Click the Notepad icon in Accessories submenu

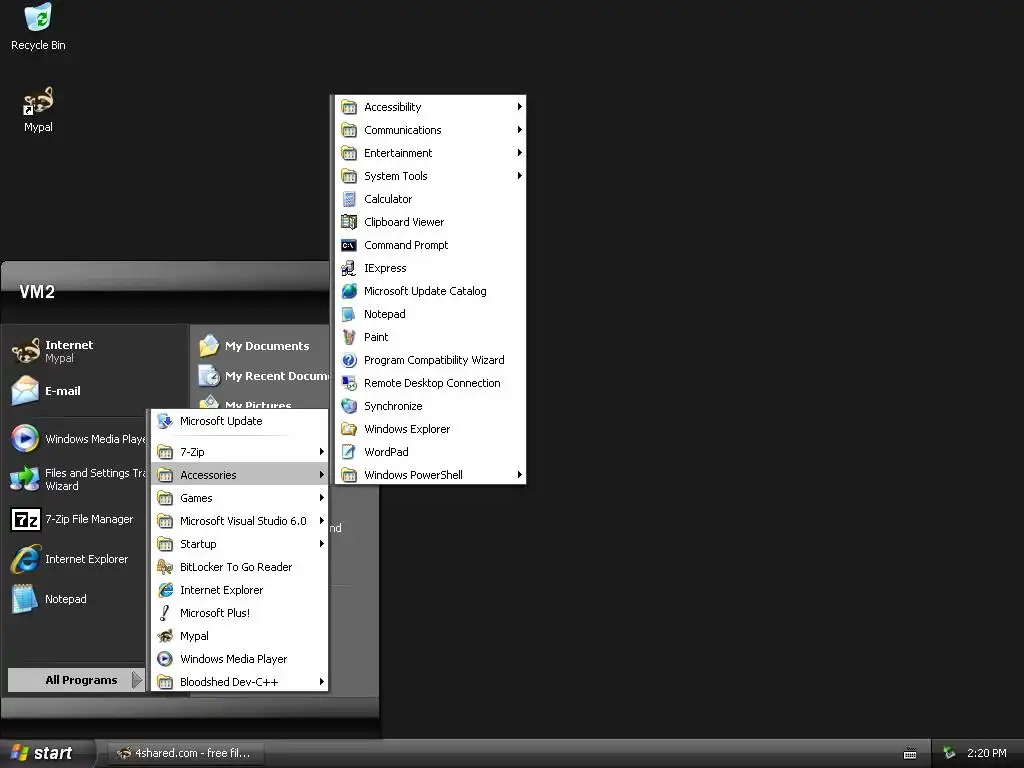pos(349,314)
